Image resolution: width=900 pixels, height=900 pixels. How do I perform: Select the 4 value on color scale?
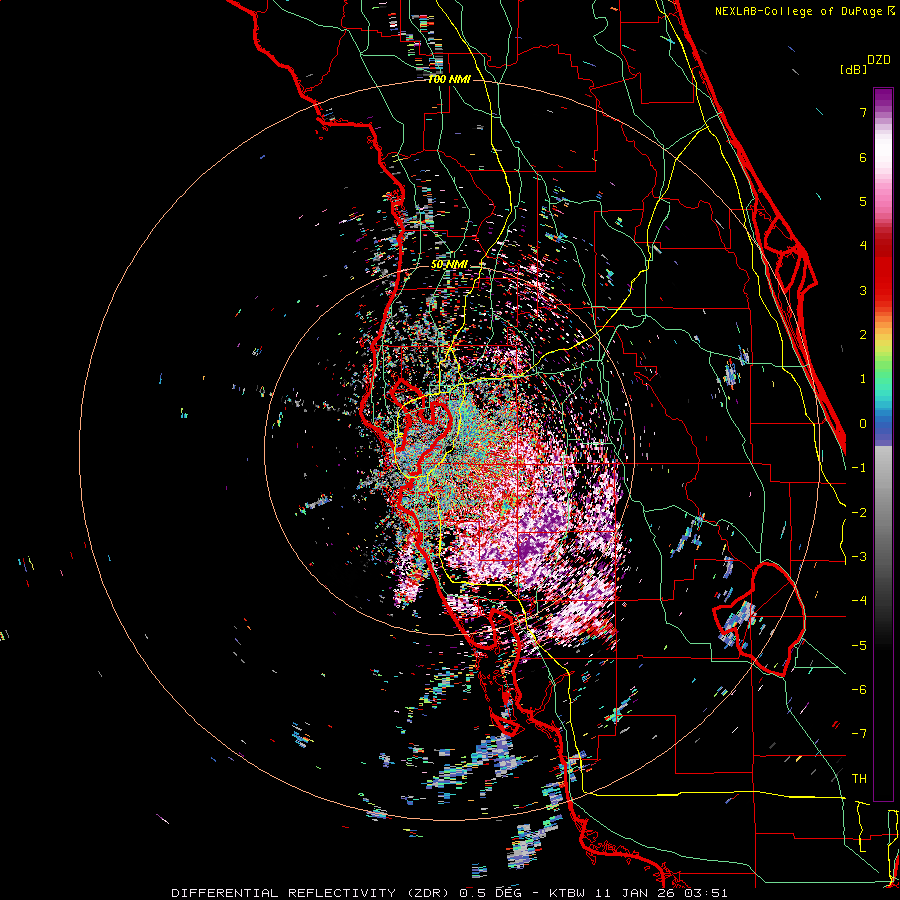863,246
